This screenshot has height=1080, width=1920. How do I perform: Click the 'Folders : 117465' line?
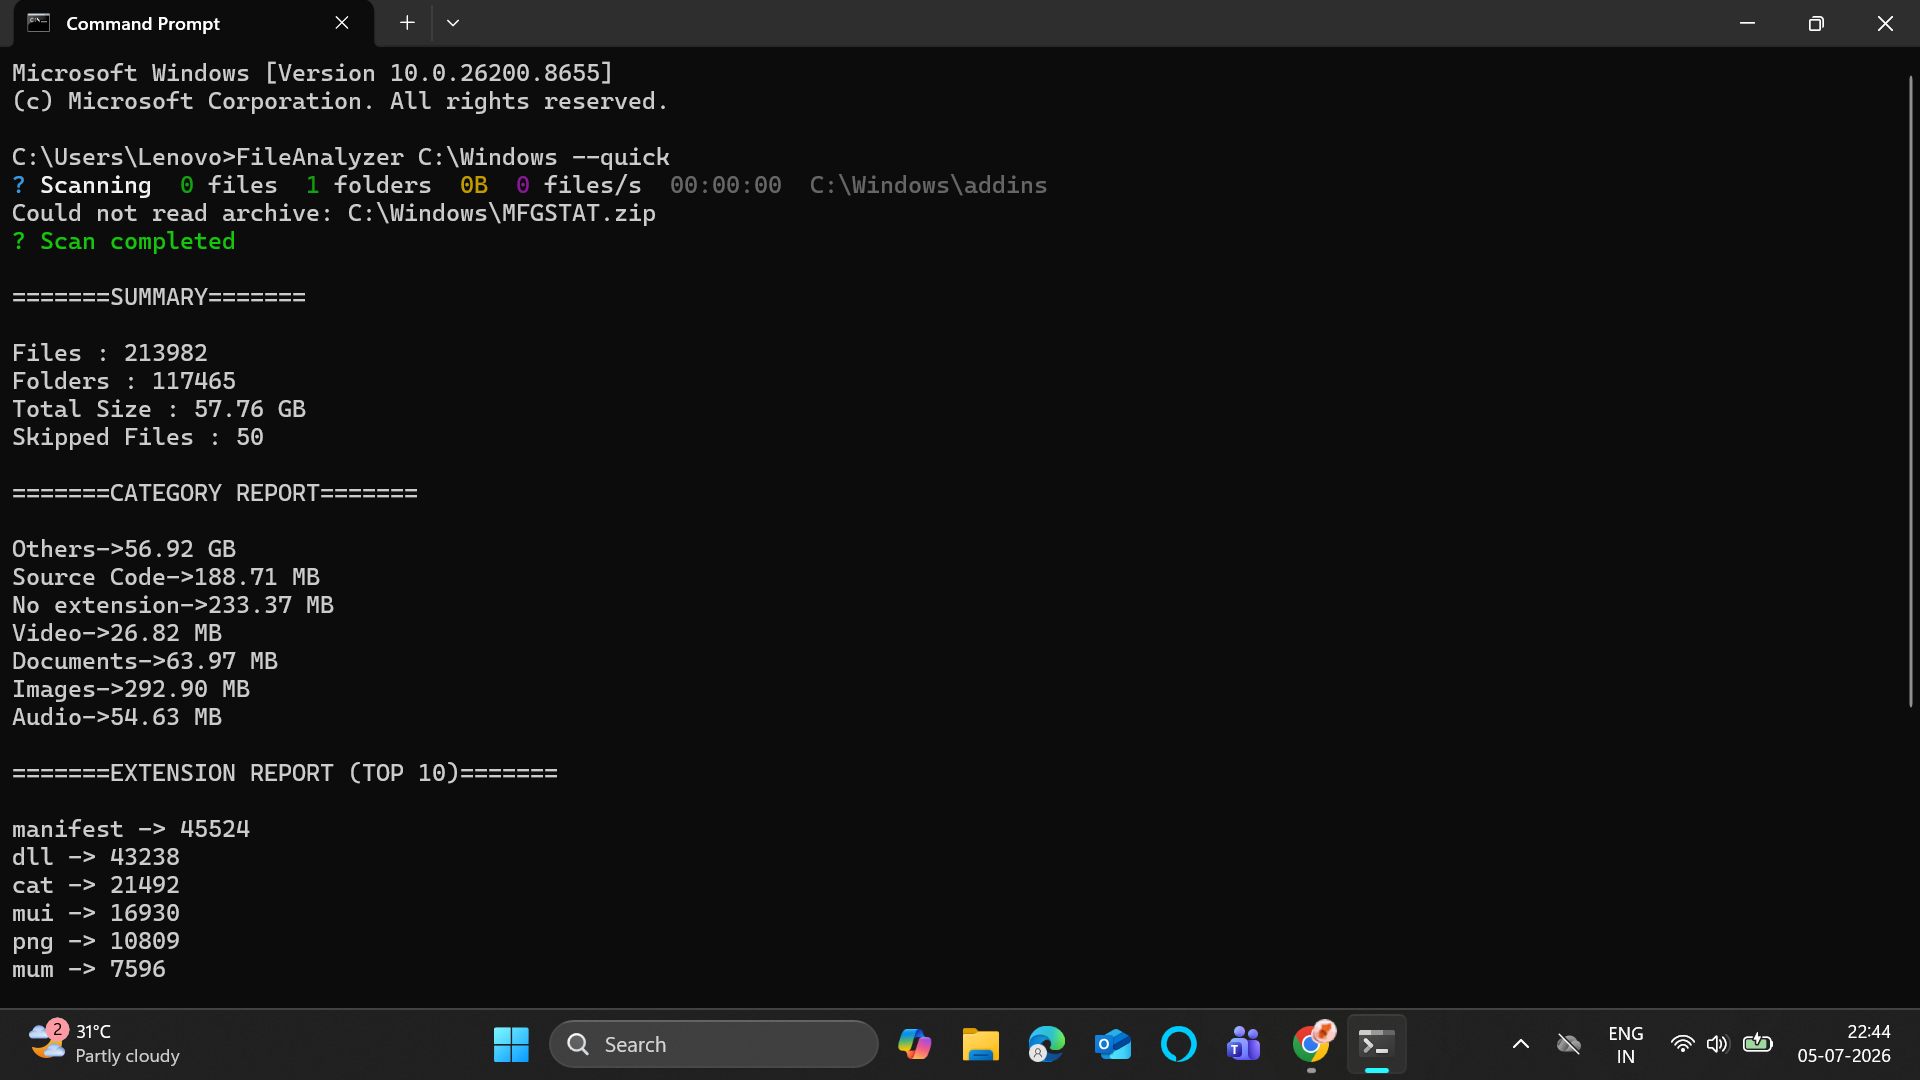[x=124, y=381]
